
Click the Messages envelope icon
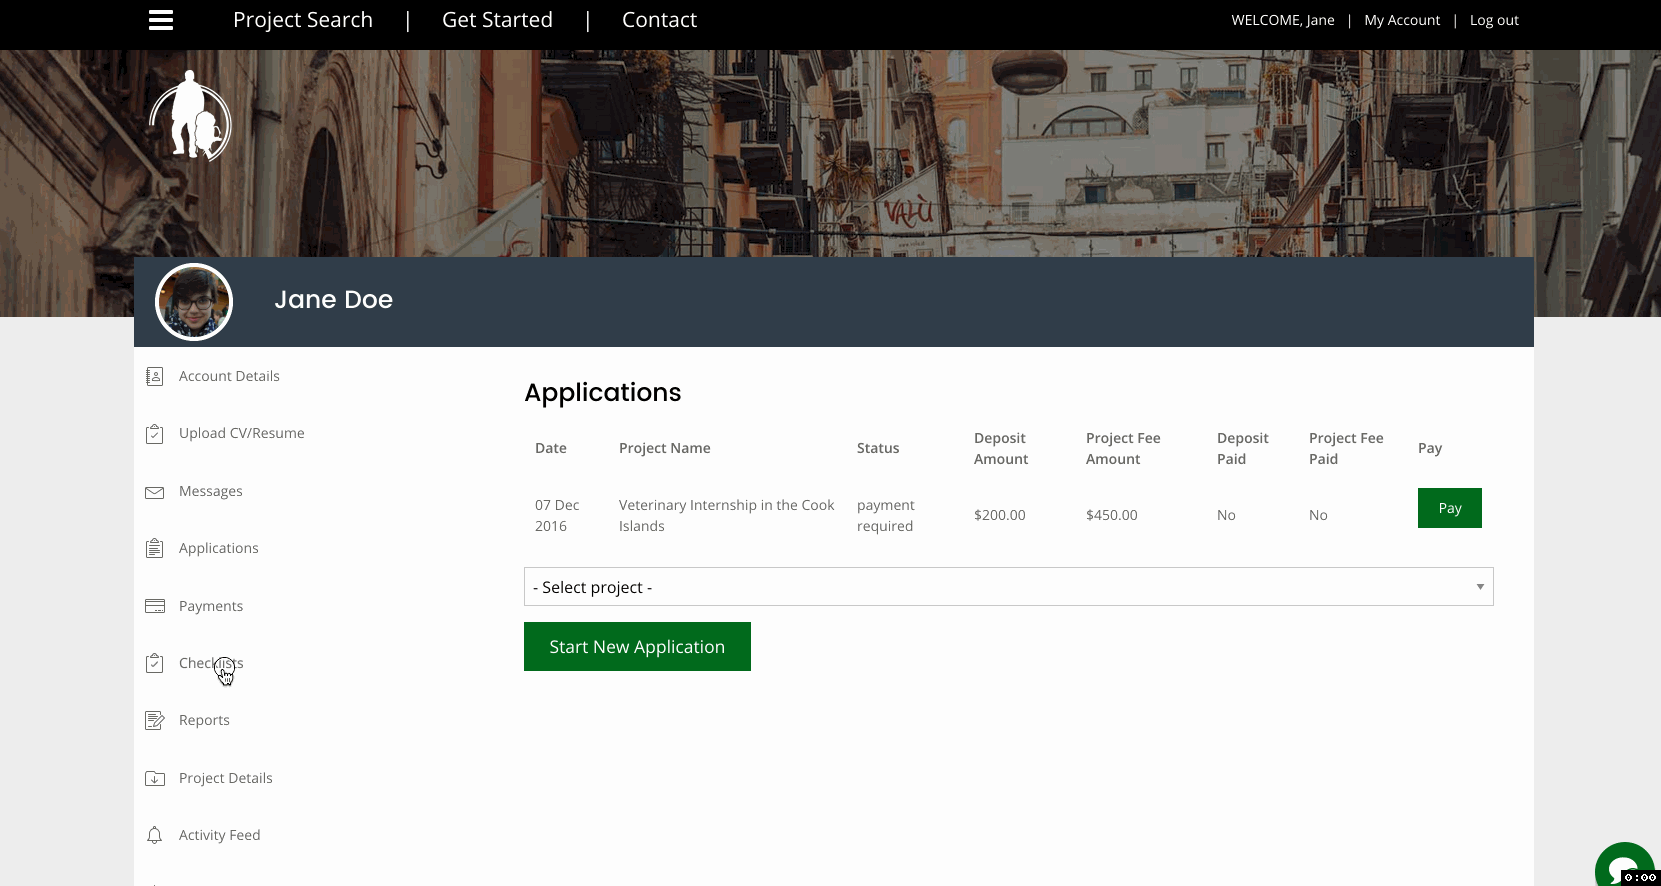coord(154,492)
